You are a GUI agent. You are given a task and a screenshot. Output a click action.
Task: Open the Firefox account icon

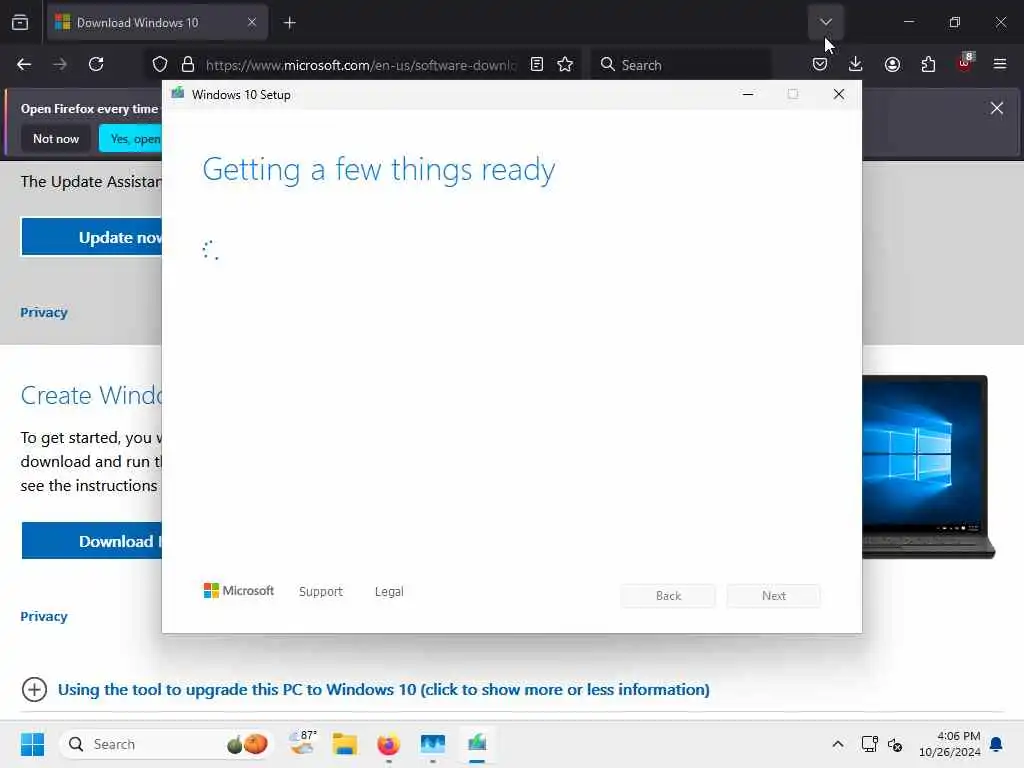[x=892, y=64]
